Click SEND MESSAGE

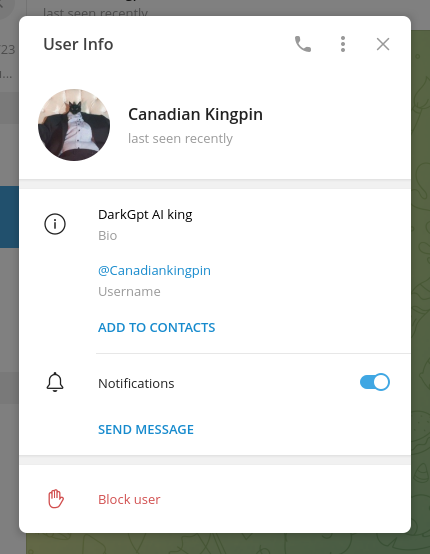point(146,430)
